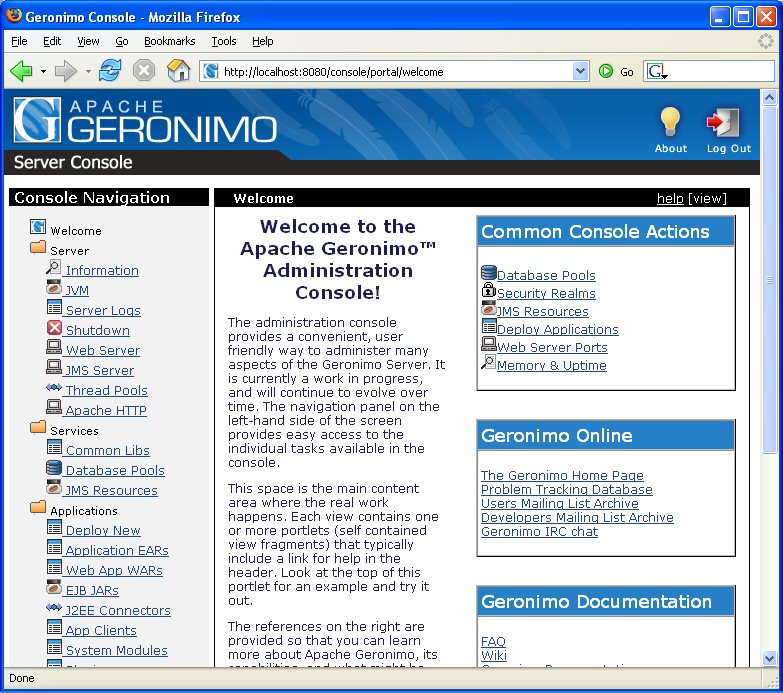Open the address bar URL history dropdown

pos(580,71)
